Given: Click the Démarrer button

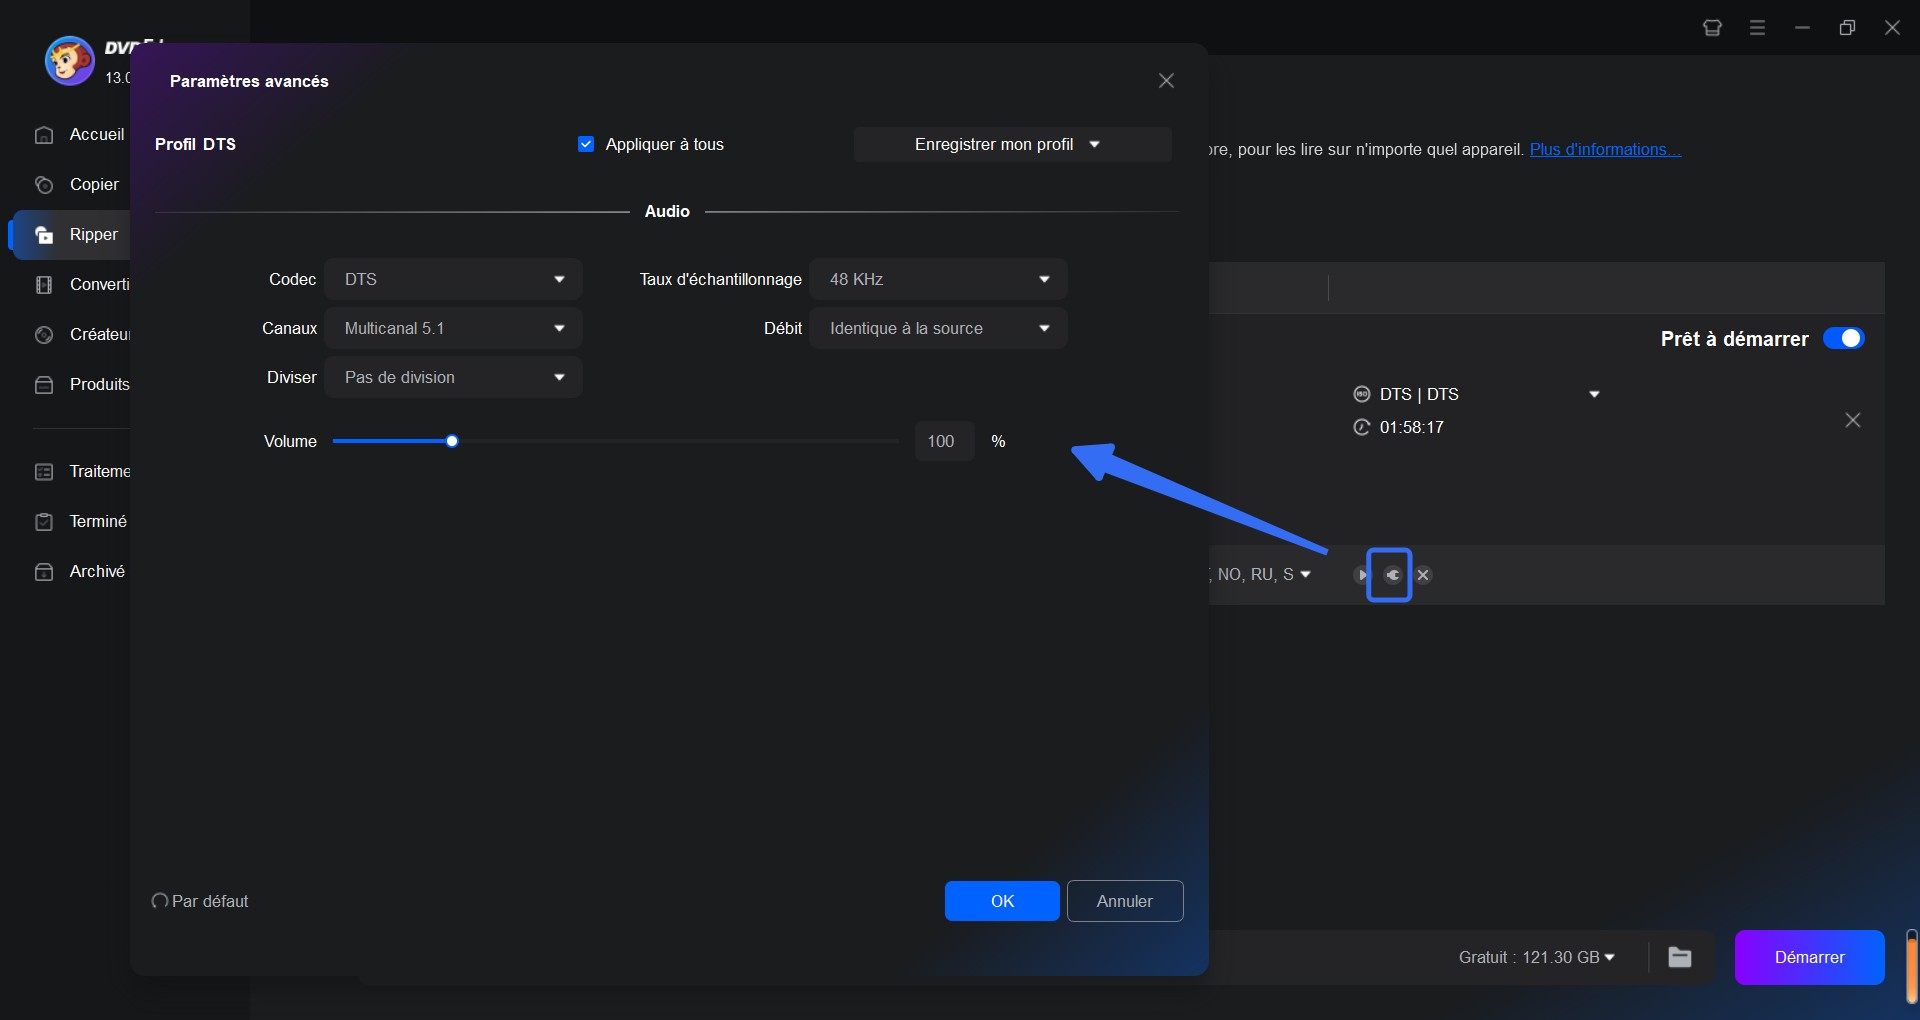Looking at the screenshot, I should point(1809,957).
